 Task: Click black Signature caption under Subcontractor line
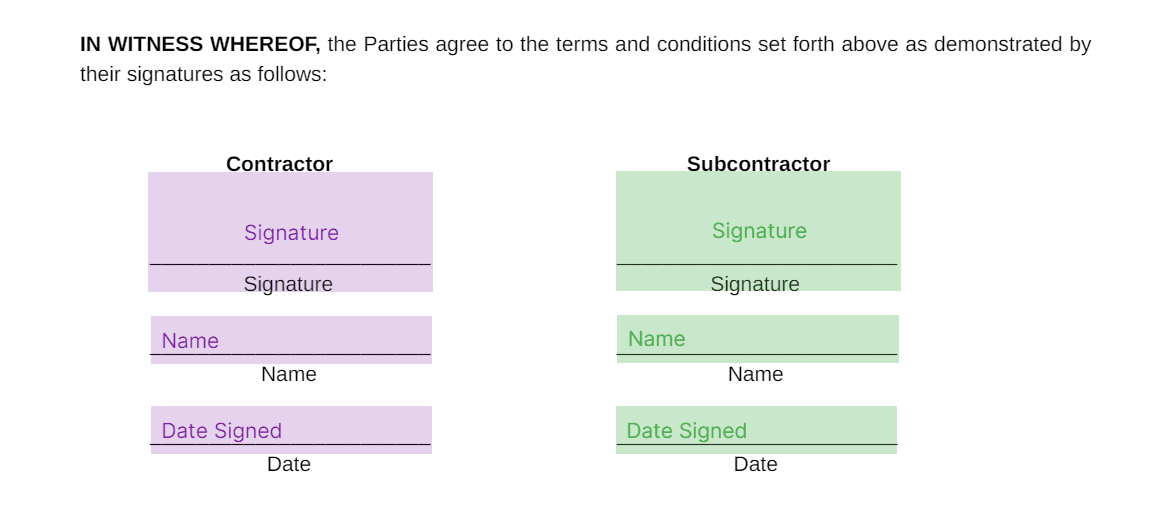tap(755, 284)
